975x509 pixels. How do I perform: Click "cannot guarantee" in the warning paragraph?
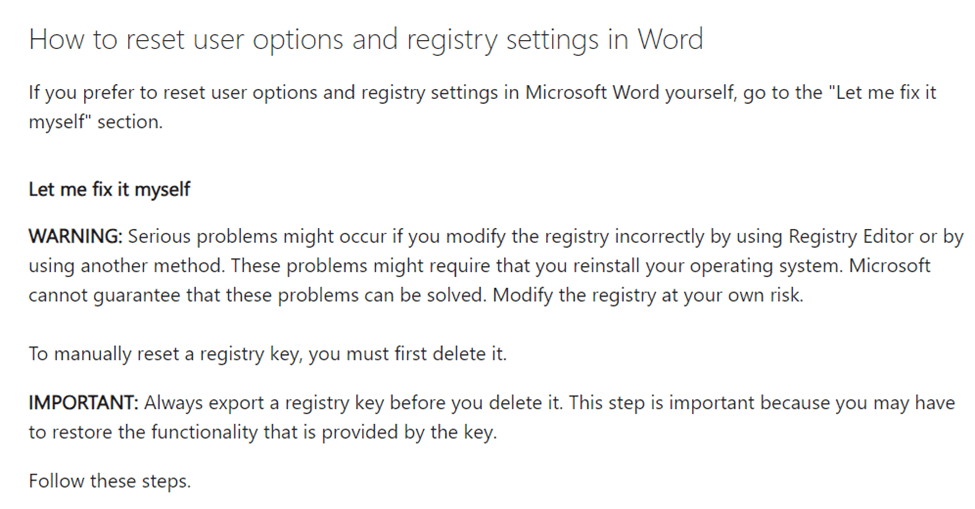coord(104,295)
